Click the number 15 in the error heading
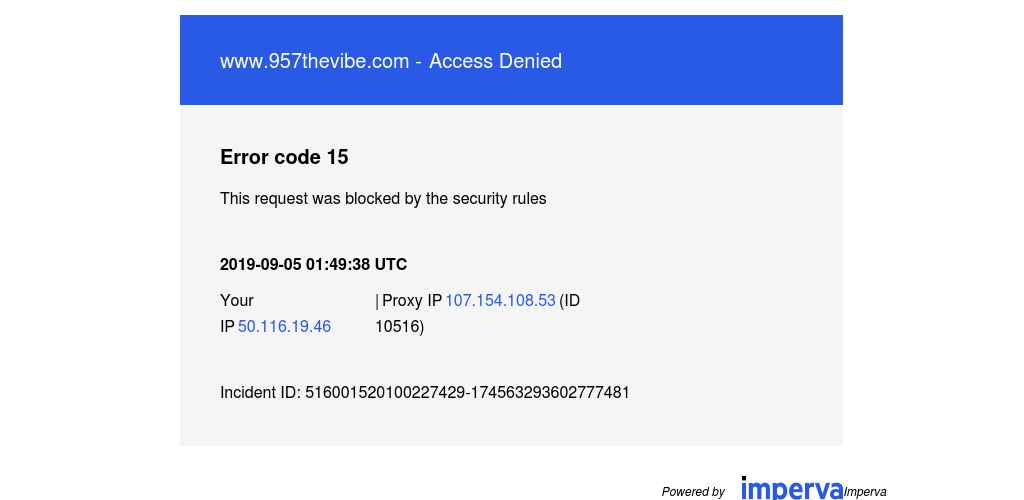The image size is (1024, 500). tap(338, 157)
